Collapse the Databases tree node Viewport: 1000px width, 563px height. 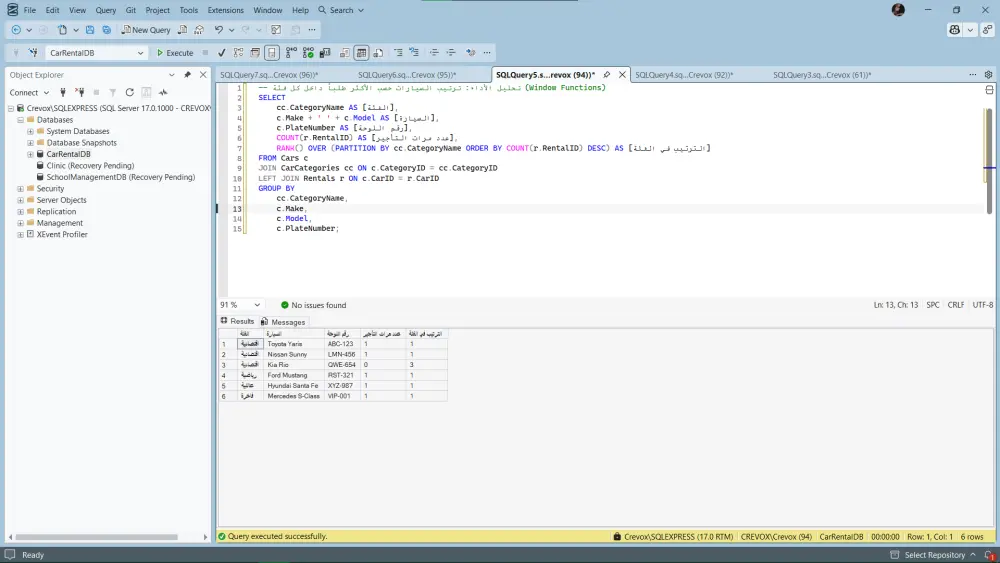click(20, 120)
